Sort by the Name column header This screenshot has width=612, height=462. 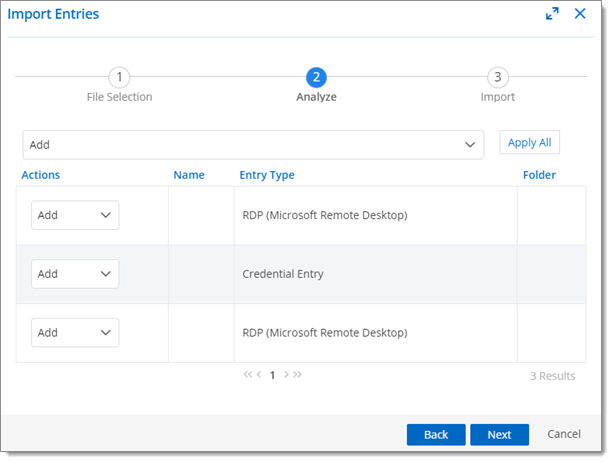pyautogui.click(x=189, y=175)
